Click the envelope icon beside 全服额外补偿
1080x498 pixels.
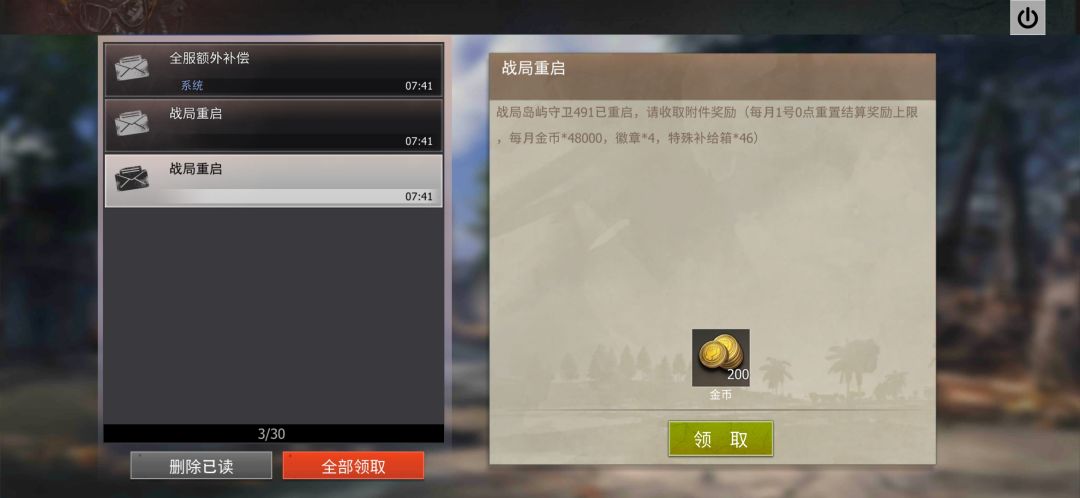pos(132,68)
